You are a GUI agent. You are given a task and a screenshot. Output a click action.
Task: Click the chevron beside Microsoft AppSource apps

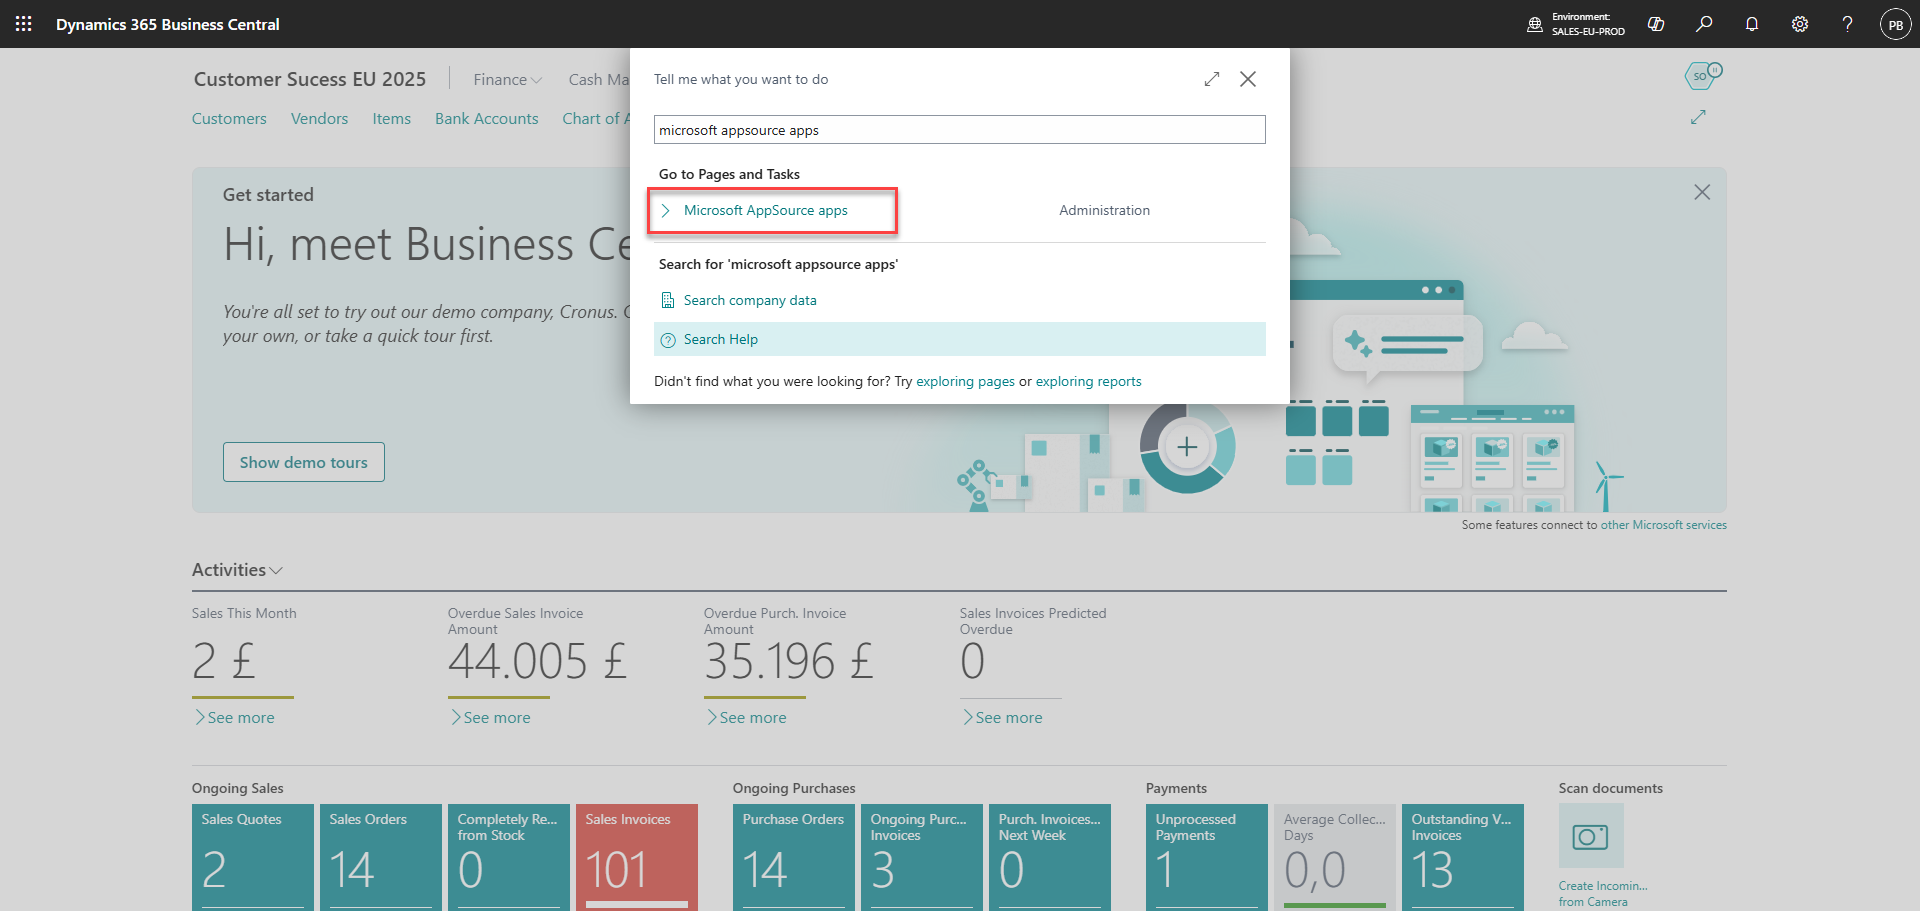click(x=666, y=210)
